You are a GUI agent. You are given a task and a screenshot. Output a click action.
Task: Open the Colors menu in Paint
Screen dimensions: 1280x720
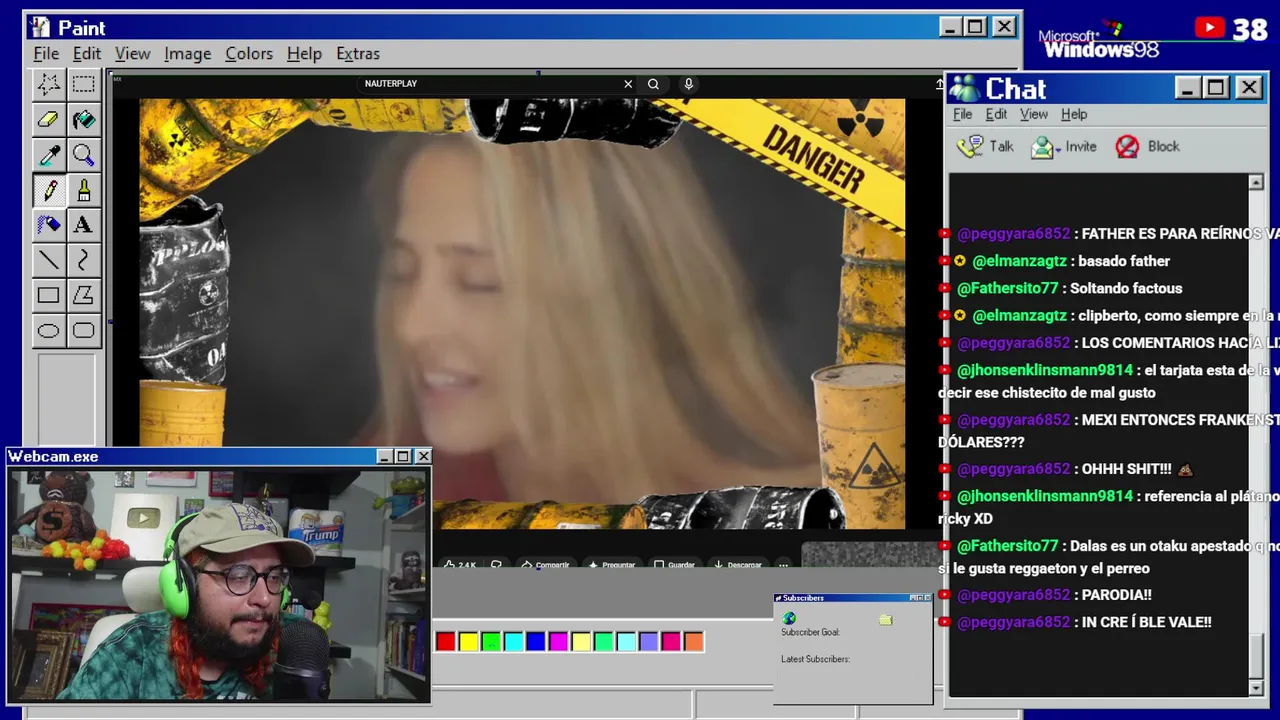[249, 54]
